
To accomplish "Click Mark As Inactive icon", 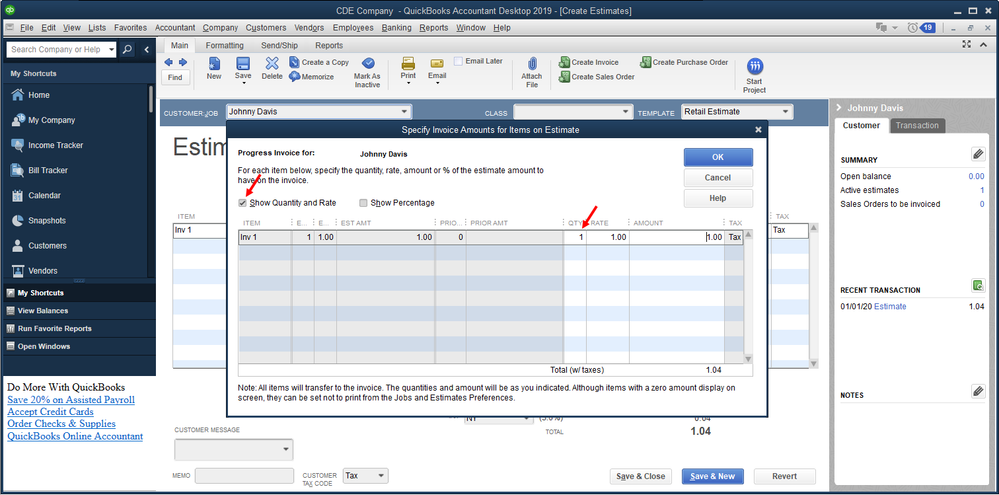I will click(368, 63).
